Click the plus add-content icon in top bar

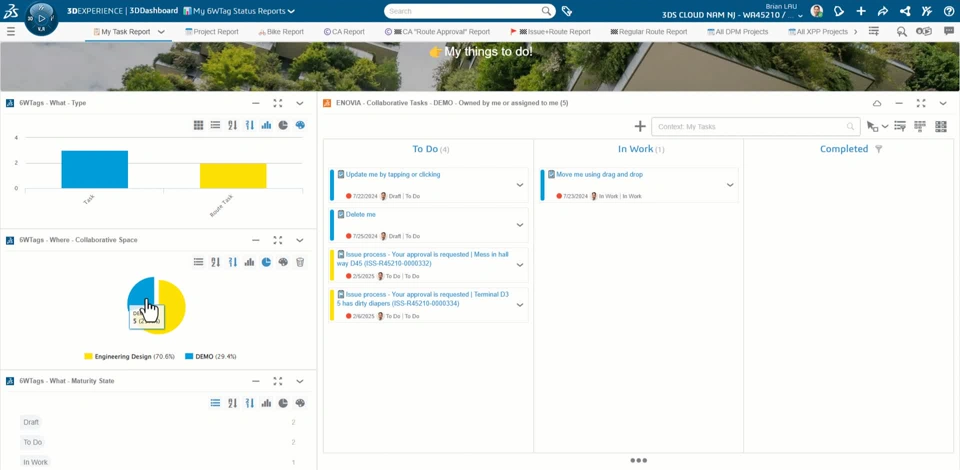(861, 11)
